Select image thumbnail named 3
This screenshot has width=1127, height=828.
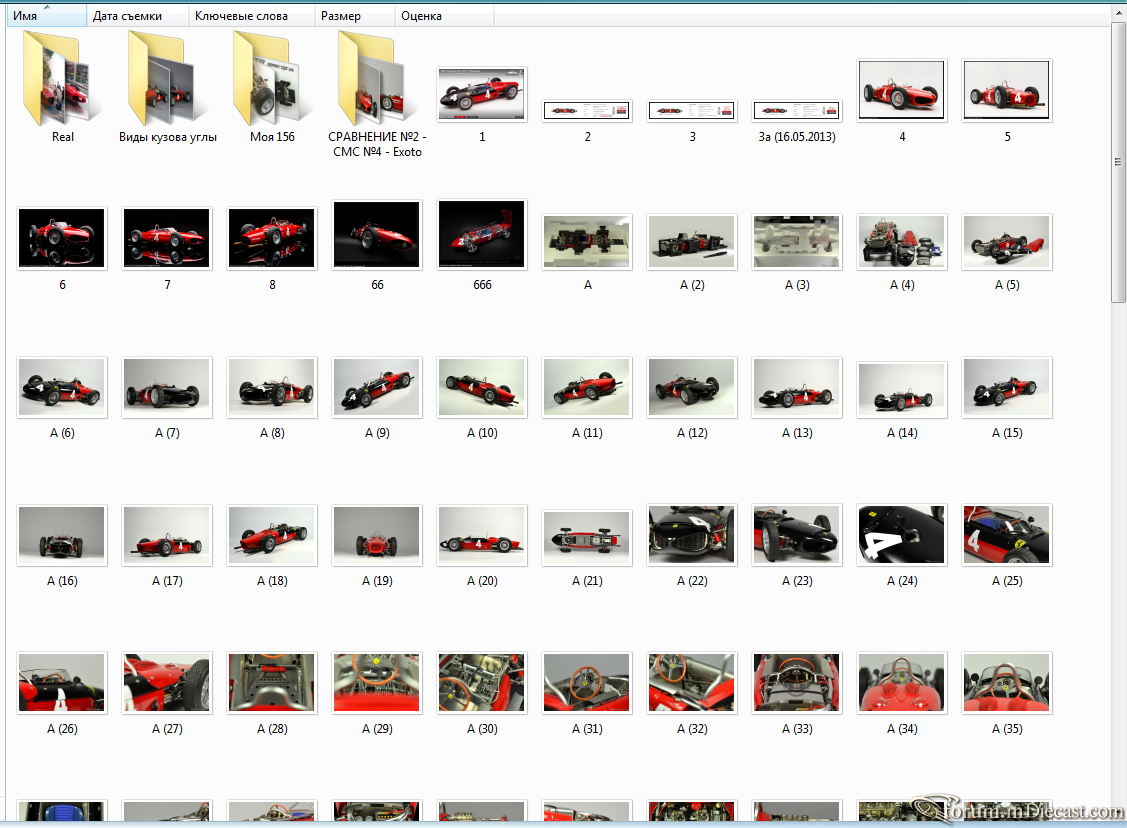coord(691,111)
